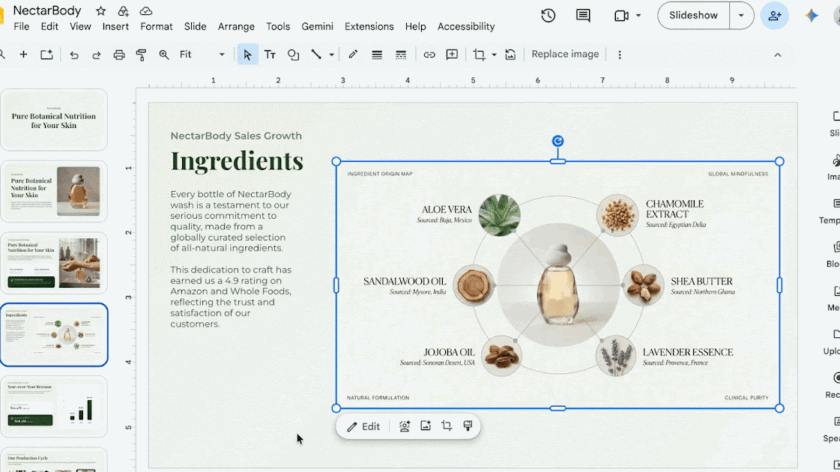This screenshot has height=472, width=840.
Task: Check the cloud save status icon
Action: coord(146,11)
